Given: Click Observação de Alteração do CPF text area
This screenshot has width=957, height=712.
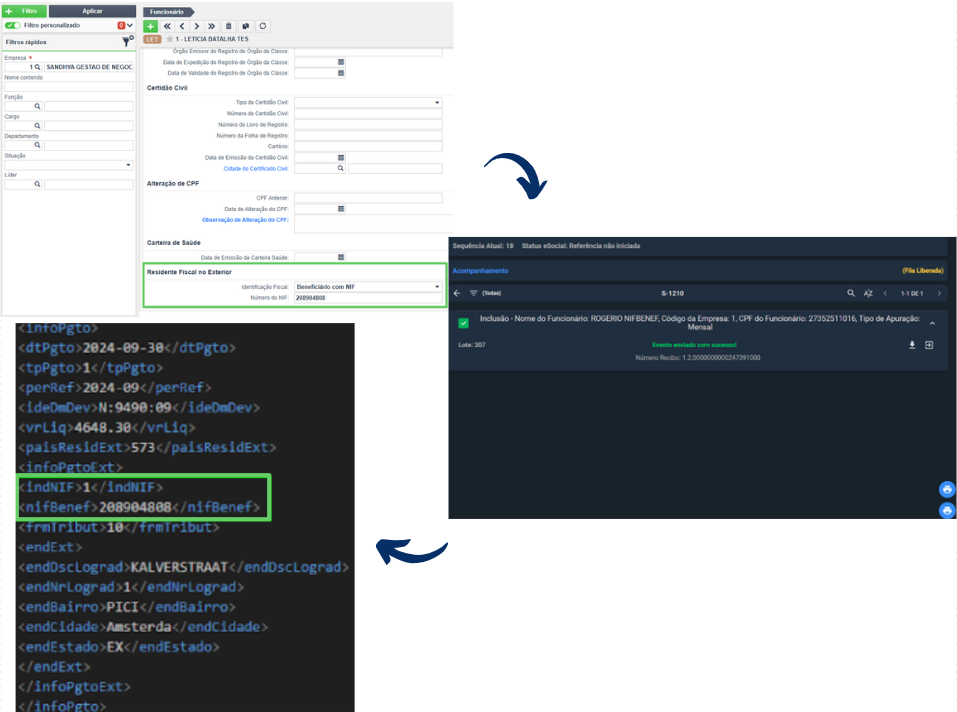Looking at the screenshot, I should (x=372, y=224).
